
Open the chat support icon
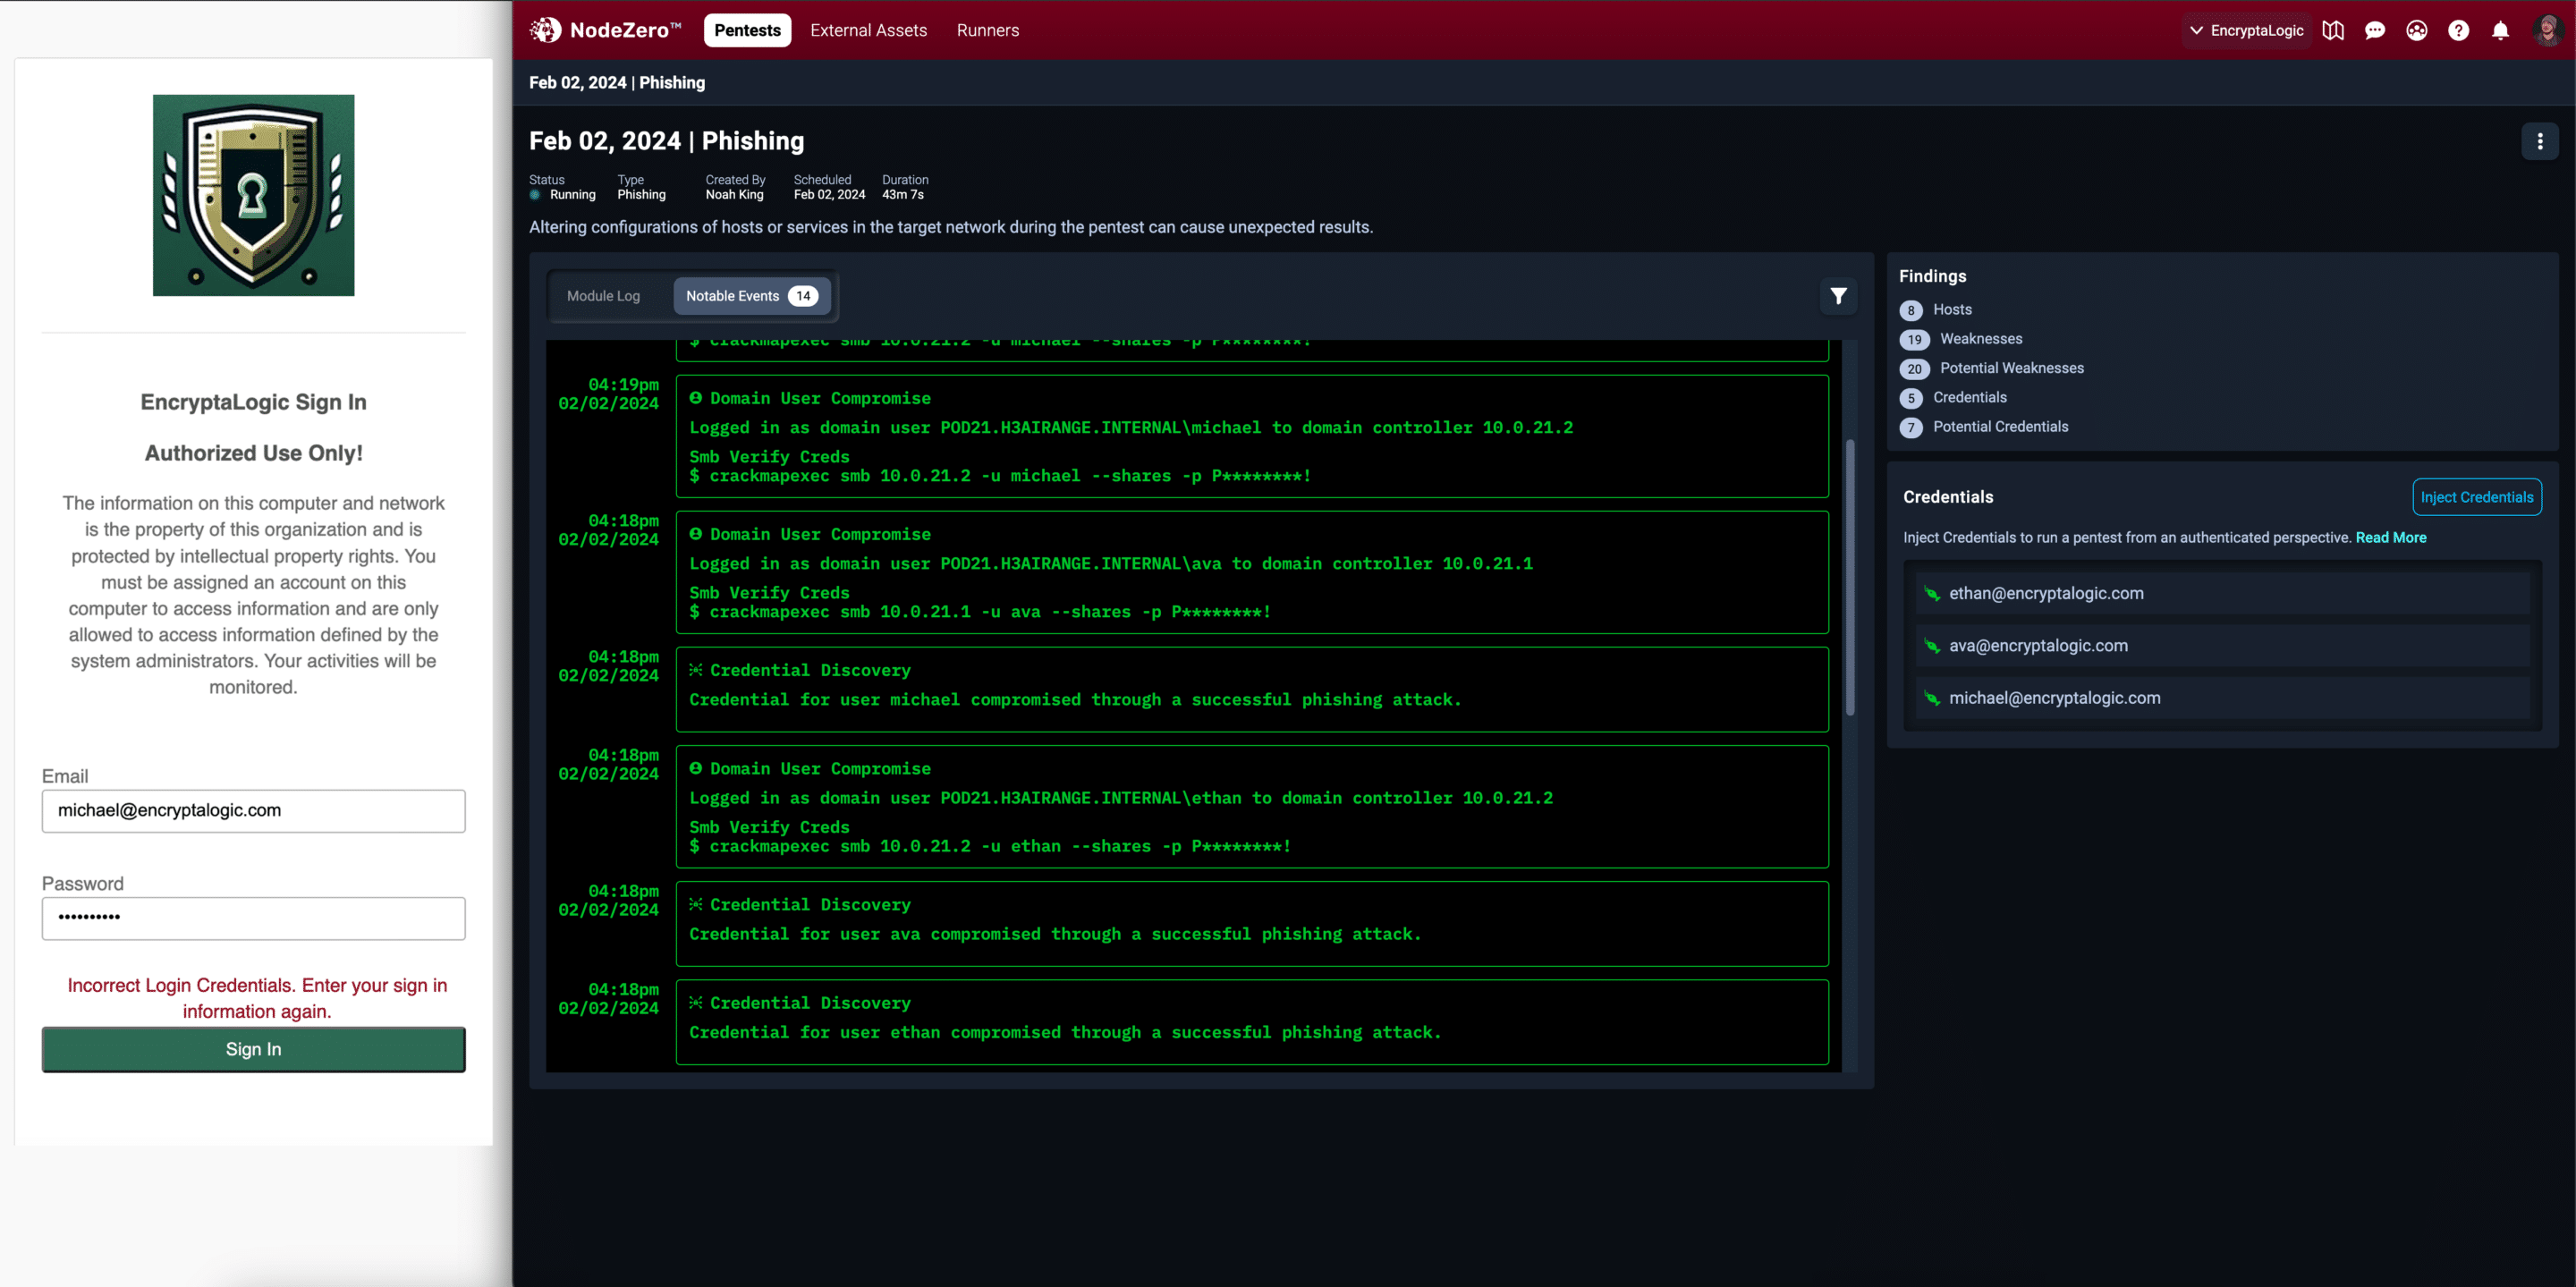2375,30
